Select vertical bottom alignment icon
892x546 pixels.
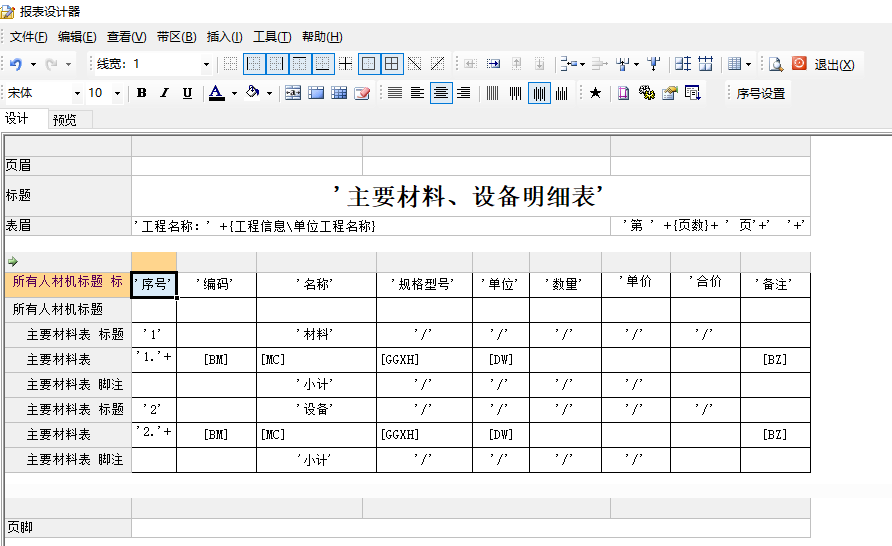coord(561,93)
